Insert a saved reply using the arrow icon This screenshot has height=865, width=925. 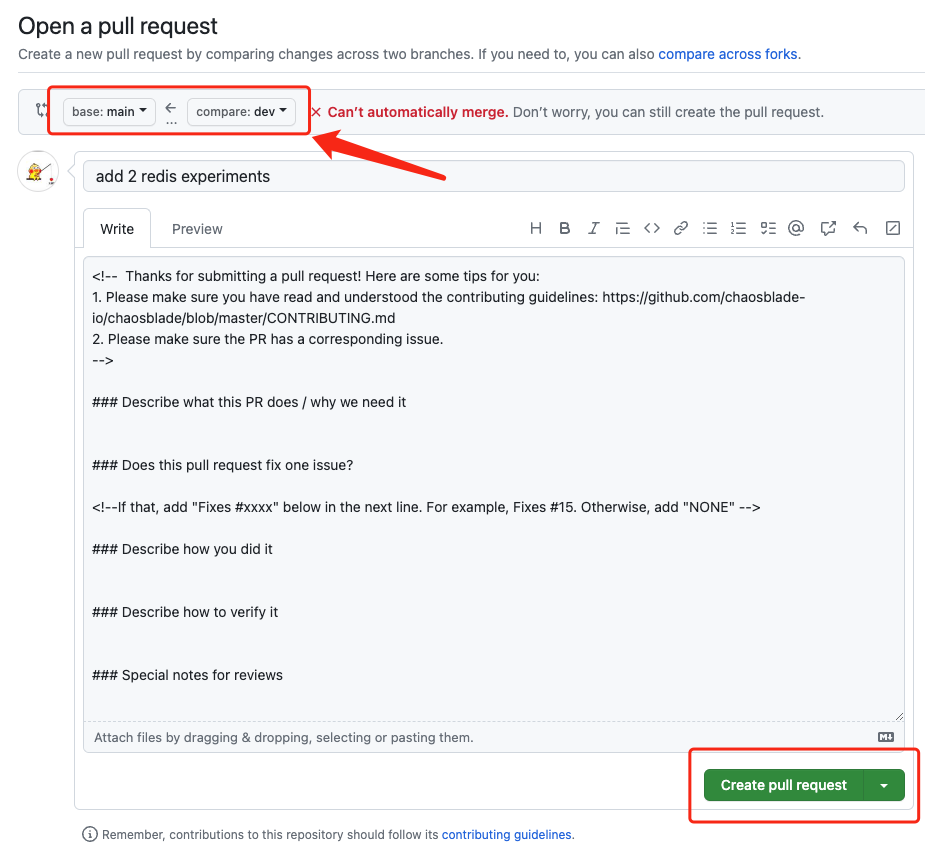[x=860, y=228]
